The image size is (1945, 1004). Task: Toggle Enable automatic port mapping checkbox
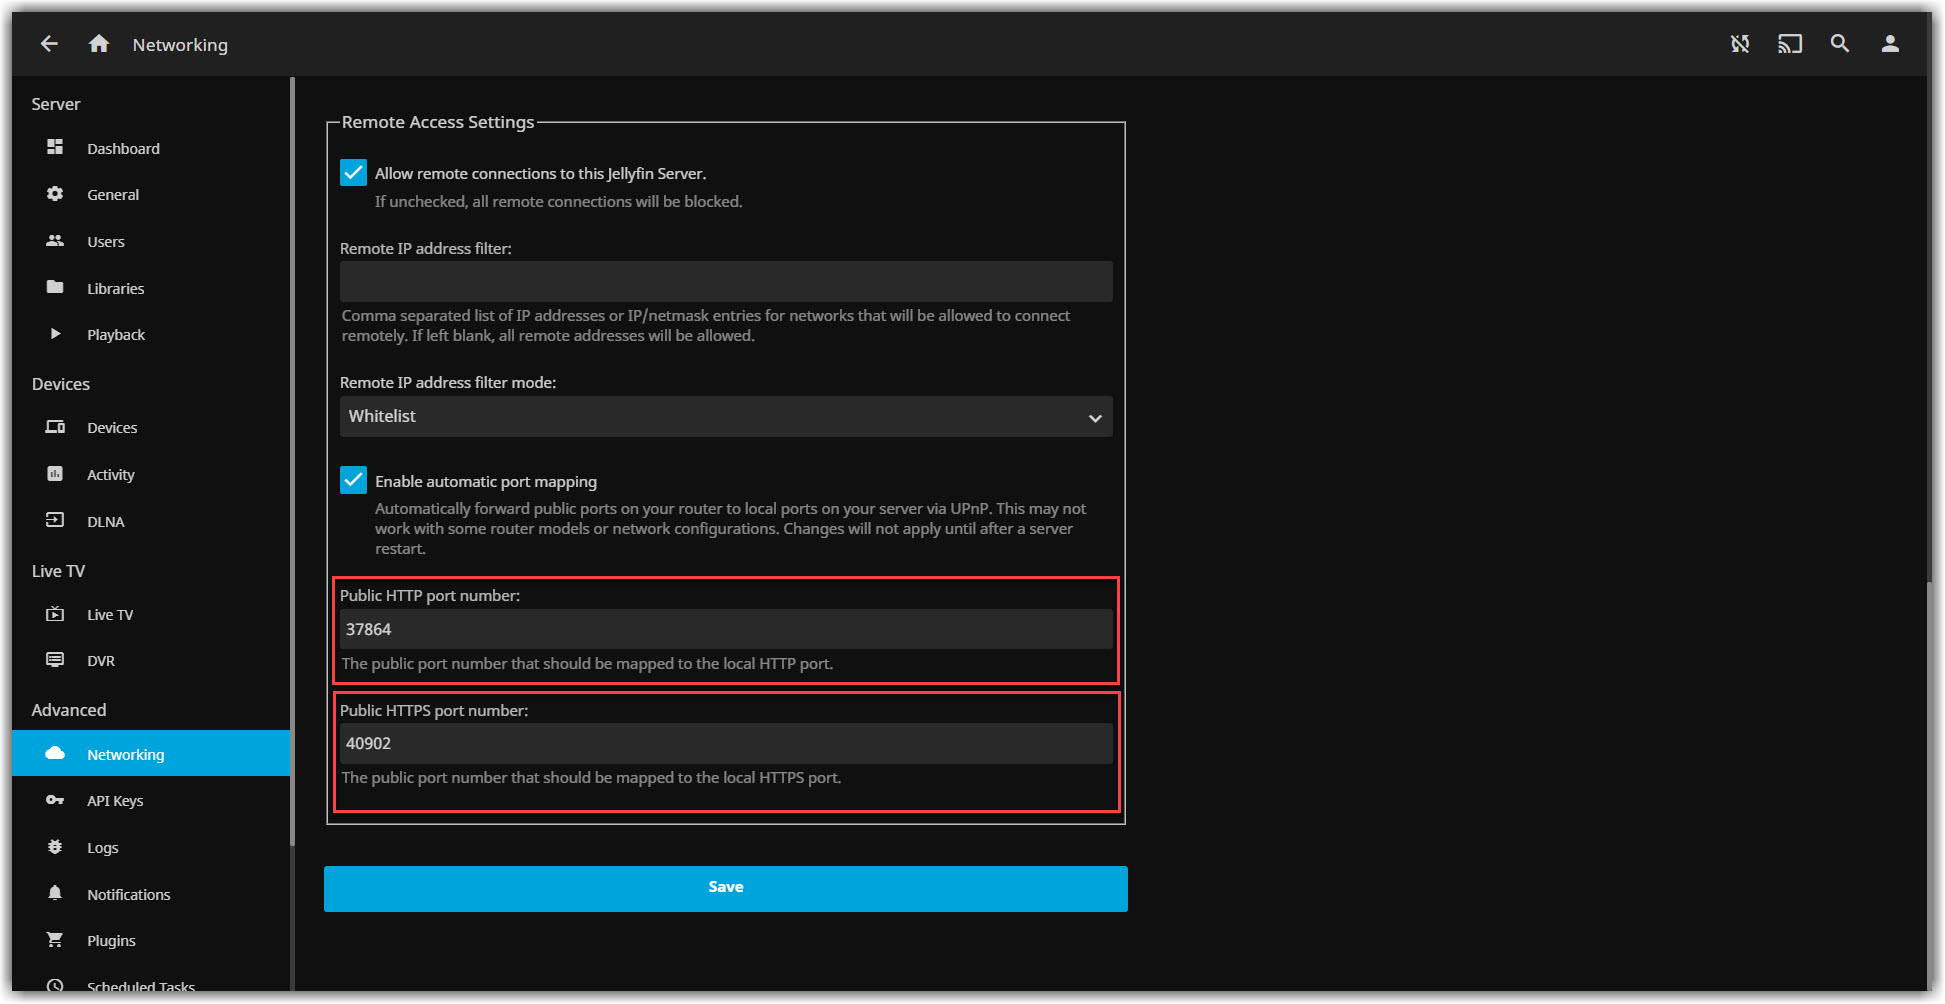point(353,480)
